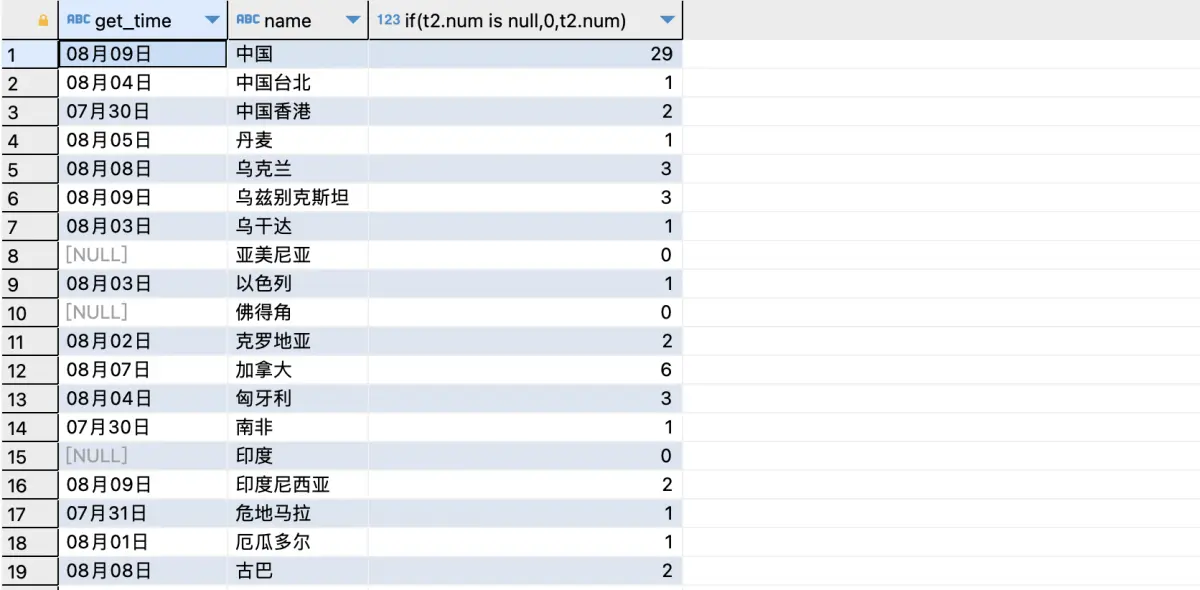Select the [NULL] get_time cell for 印度
Screen dimensions: 1200x590
coord(143,456)
